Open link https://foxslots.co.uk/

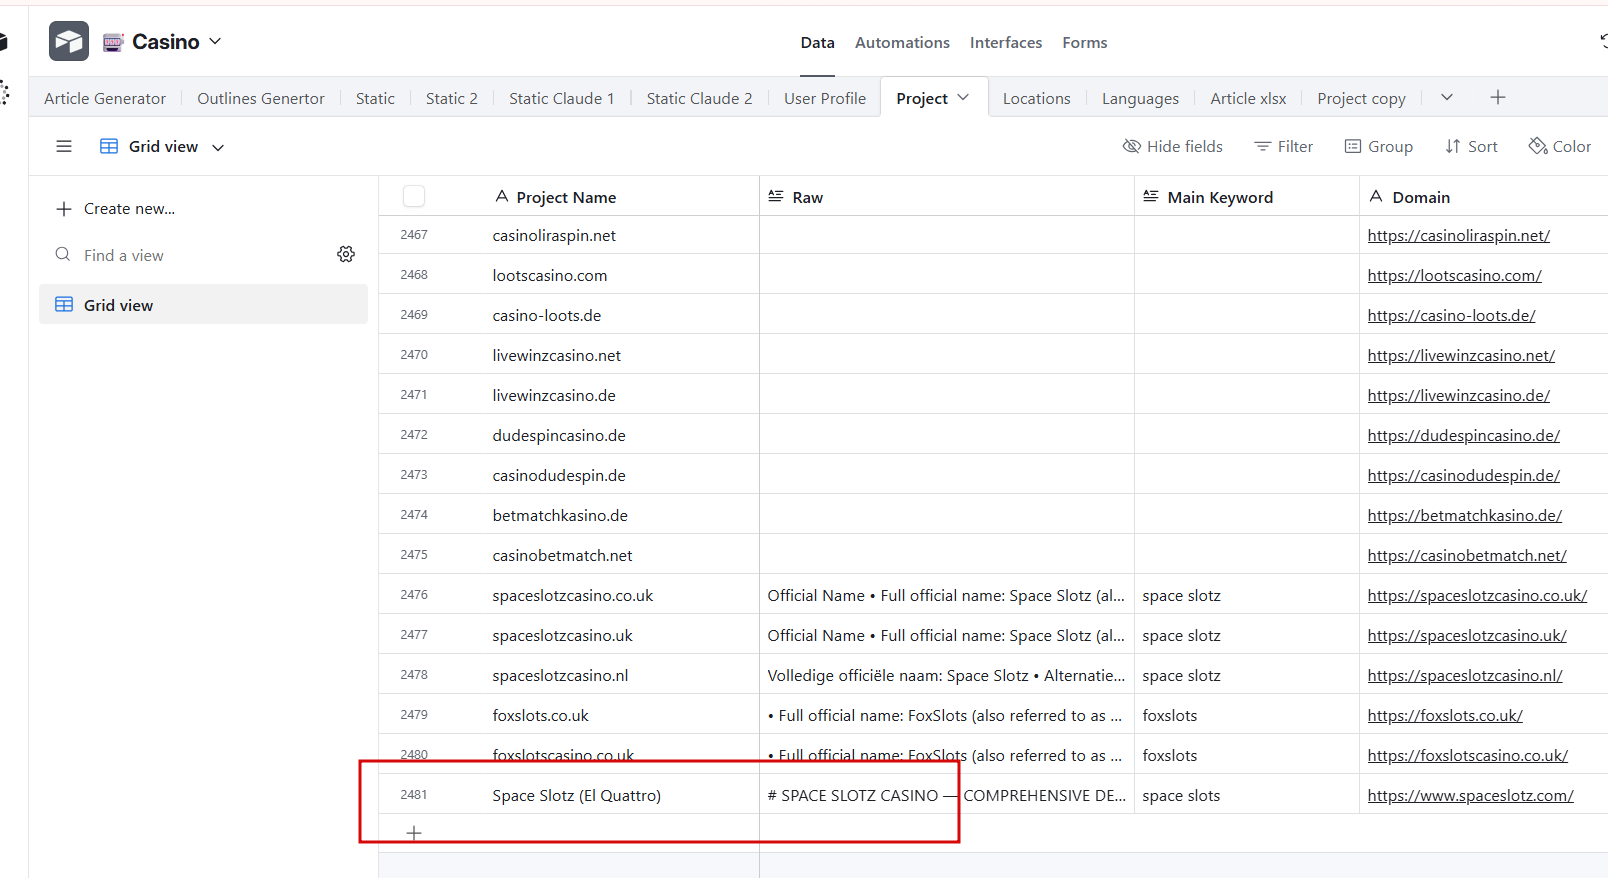(1445, 715)
